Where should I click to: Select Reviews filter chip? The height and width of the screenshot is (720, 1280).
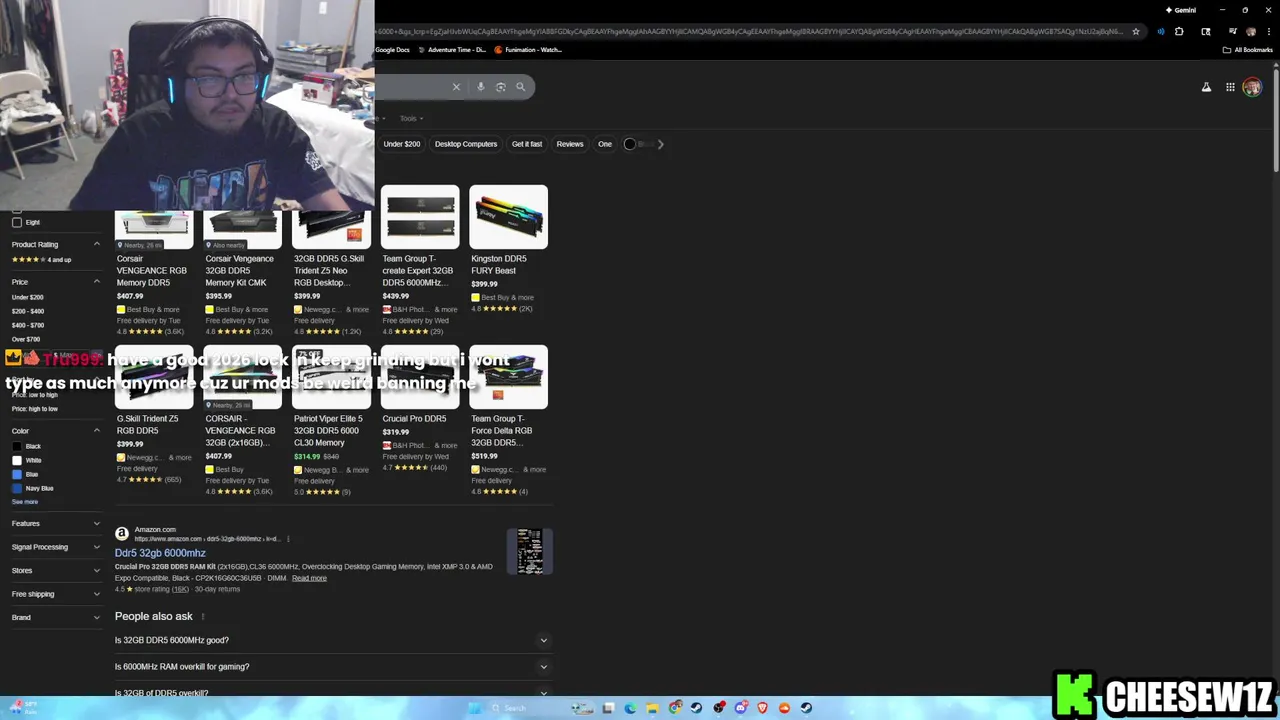coord(570,144)
